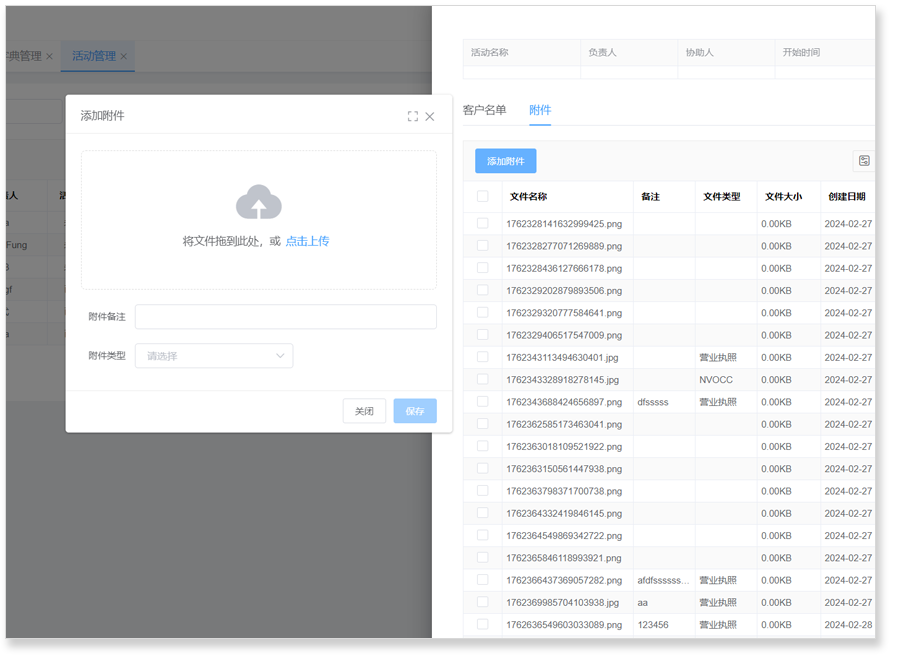The width and height of the screenshot is (900, 666).
Task: Check row 1762343328918278145.jpg
Action: [483, 380]
